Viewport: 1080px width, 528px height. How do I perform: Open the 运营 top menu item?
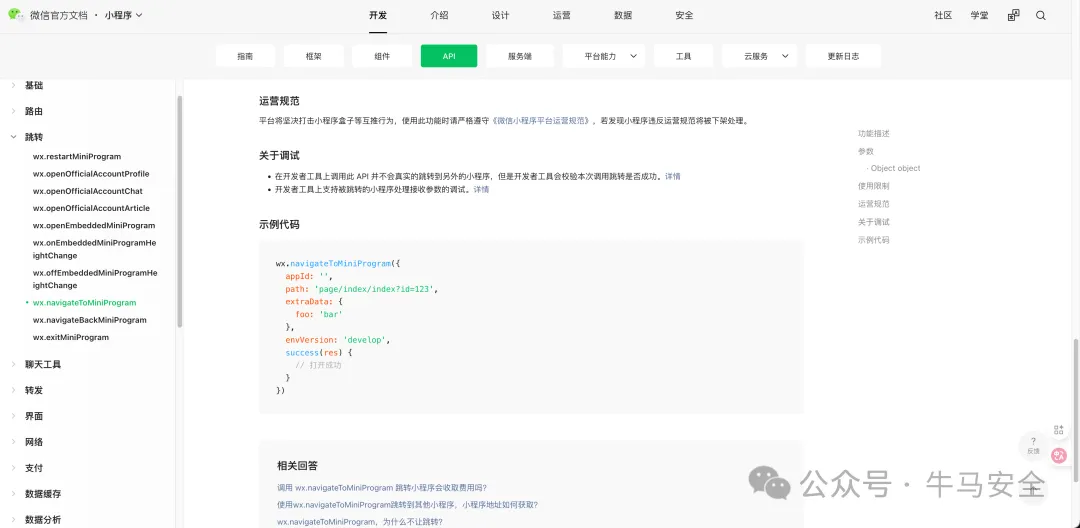tap(561, 15)
